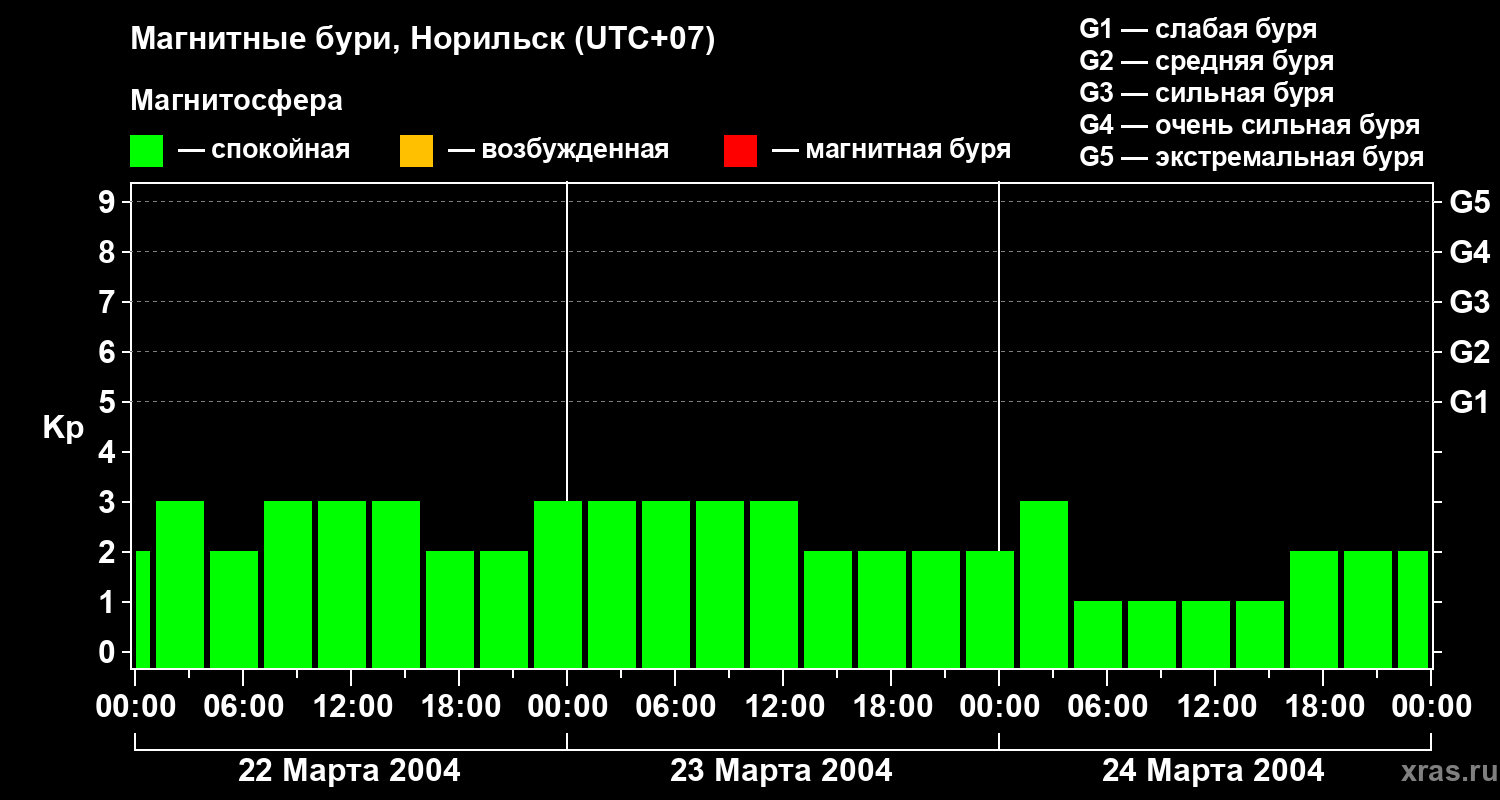Click the Kp 3 bar at 06:00 on 23 Марта

pyautogui.click(x=666, y=584)
